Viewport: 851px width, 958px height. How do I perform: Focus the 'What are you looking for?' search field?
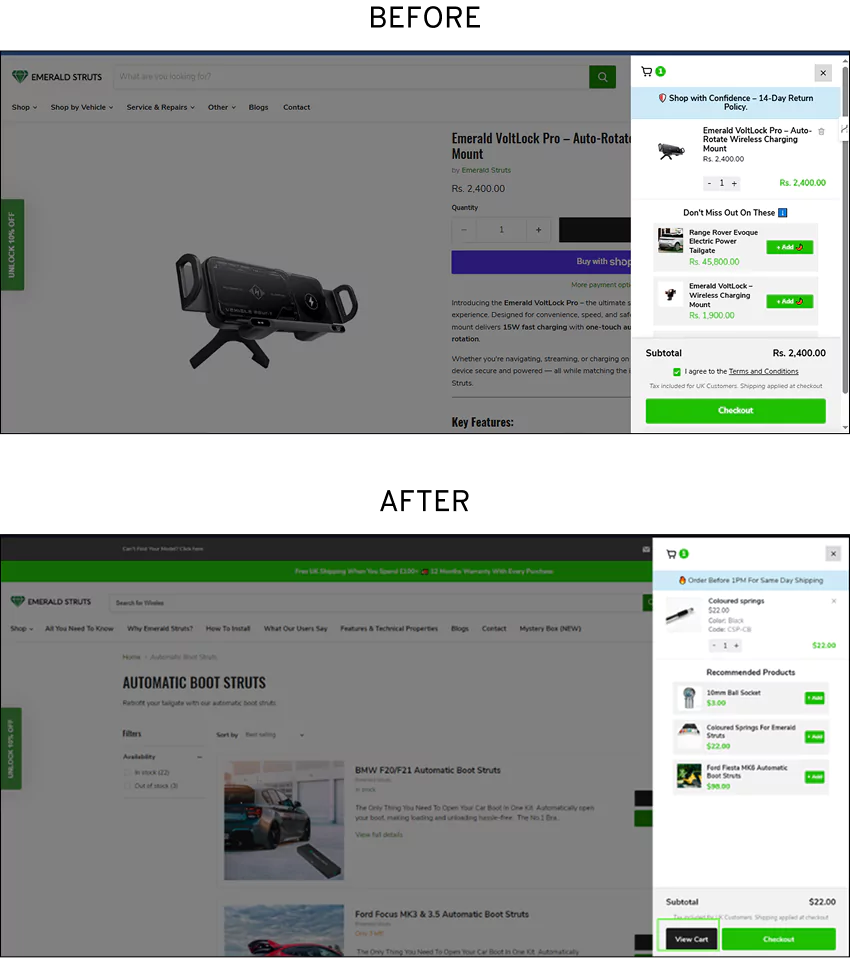tap(350, 77)
